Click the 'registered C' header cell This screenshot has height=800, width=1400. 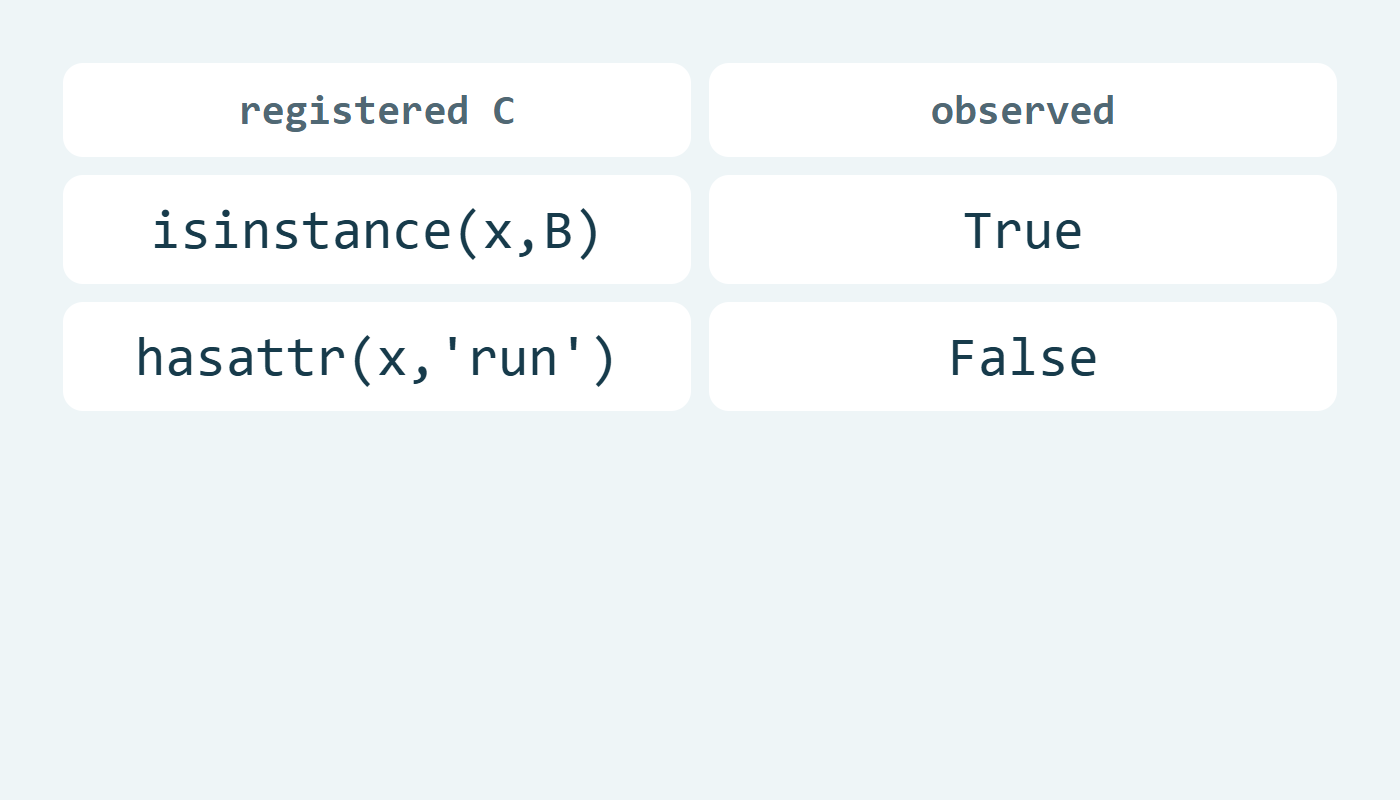(377, 110)
